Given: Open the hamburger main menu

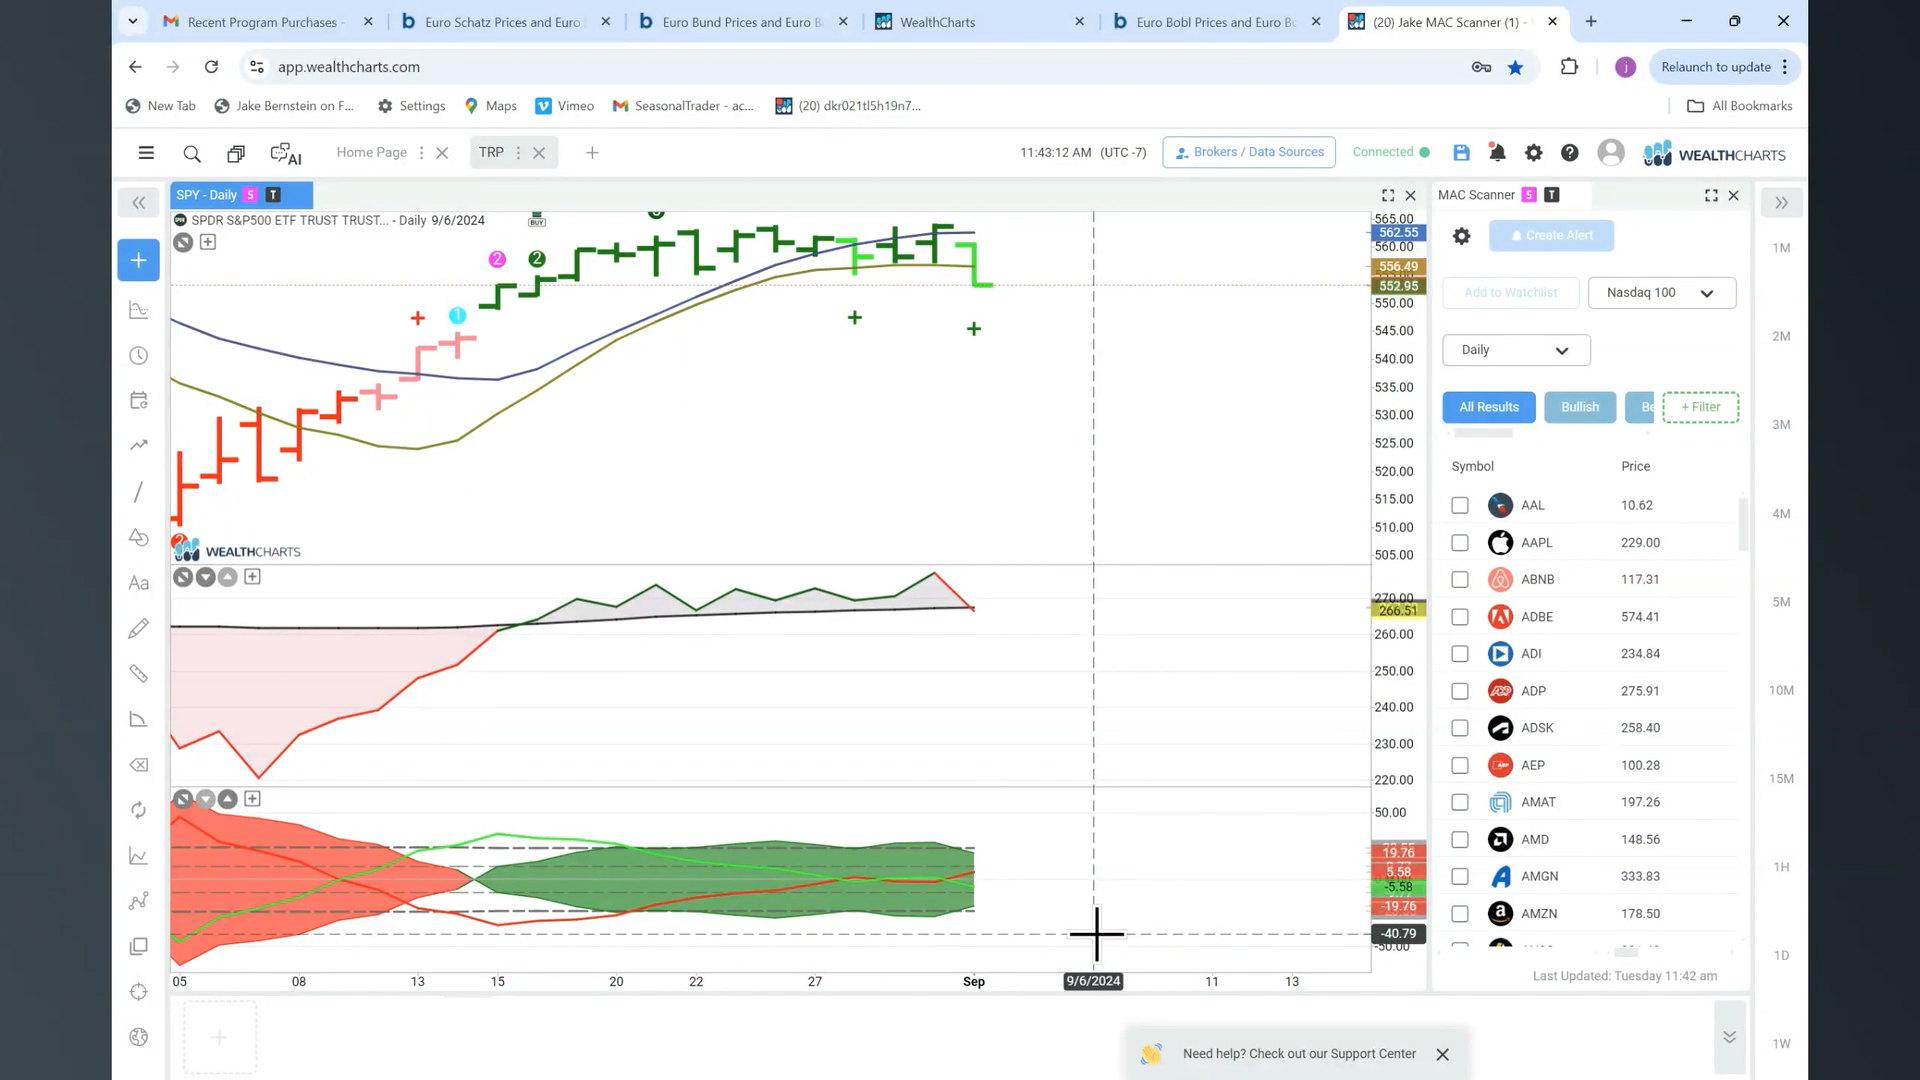Looking at the screenshot, I should pos(146,153).
